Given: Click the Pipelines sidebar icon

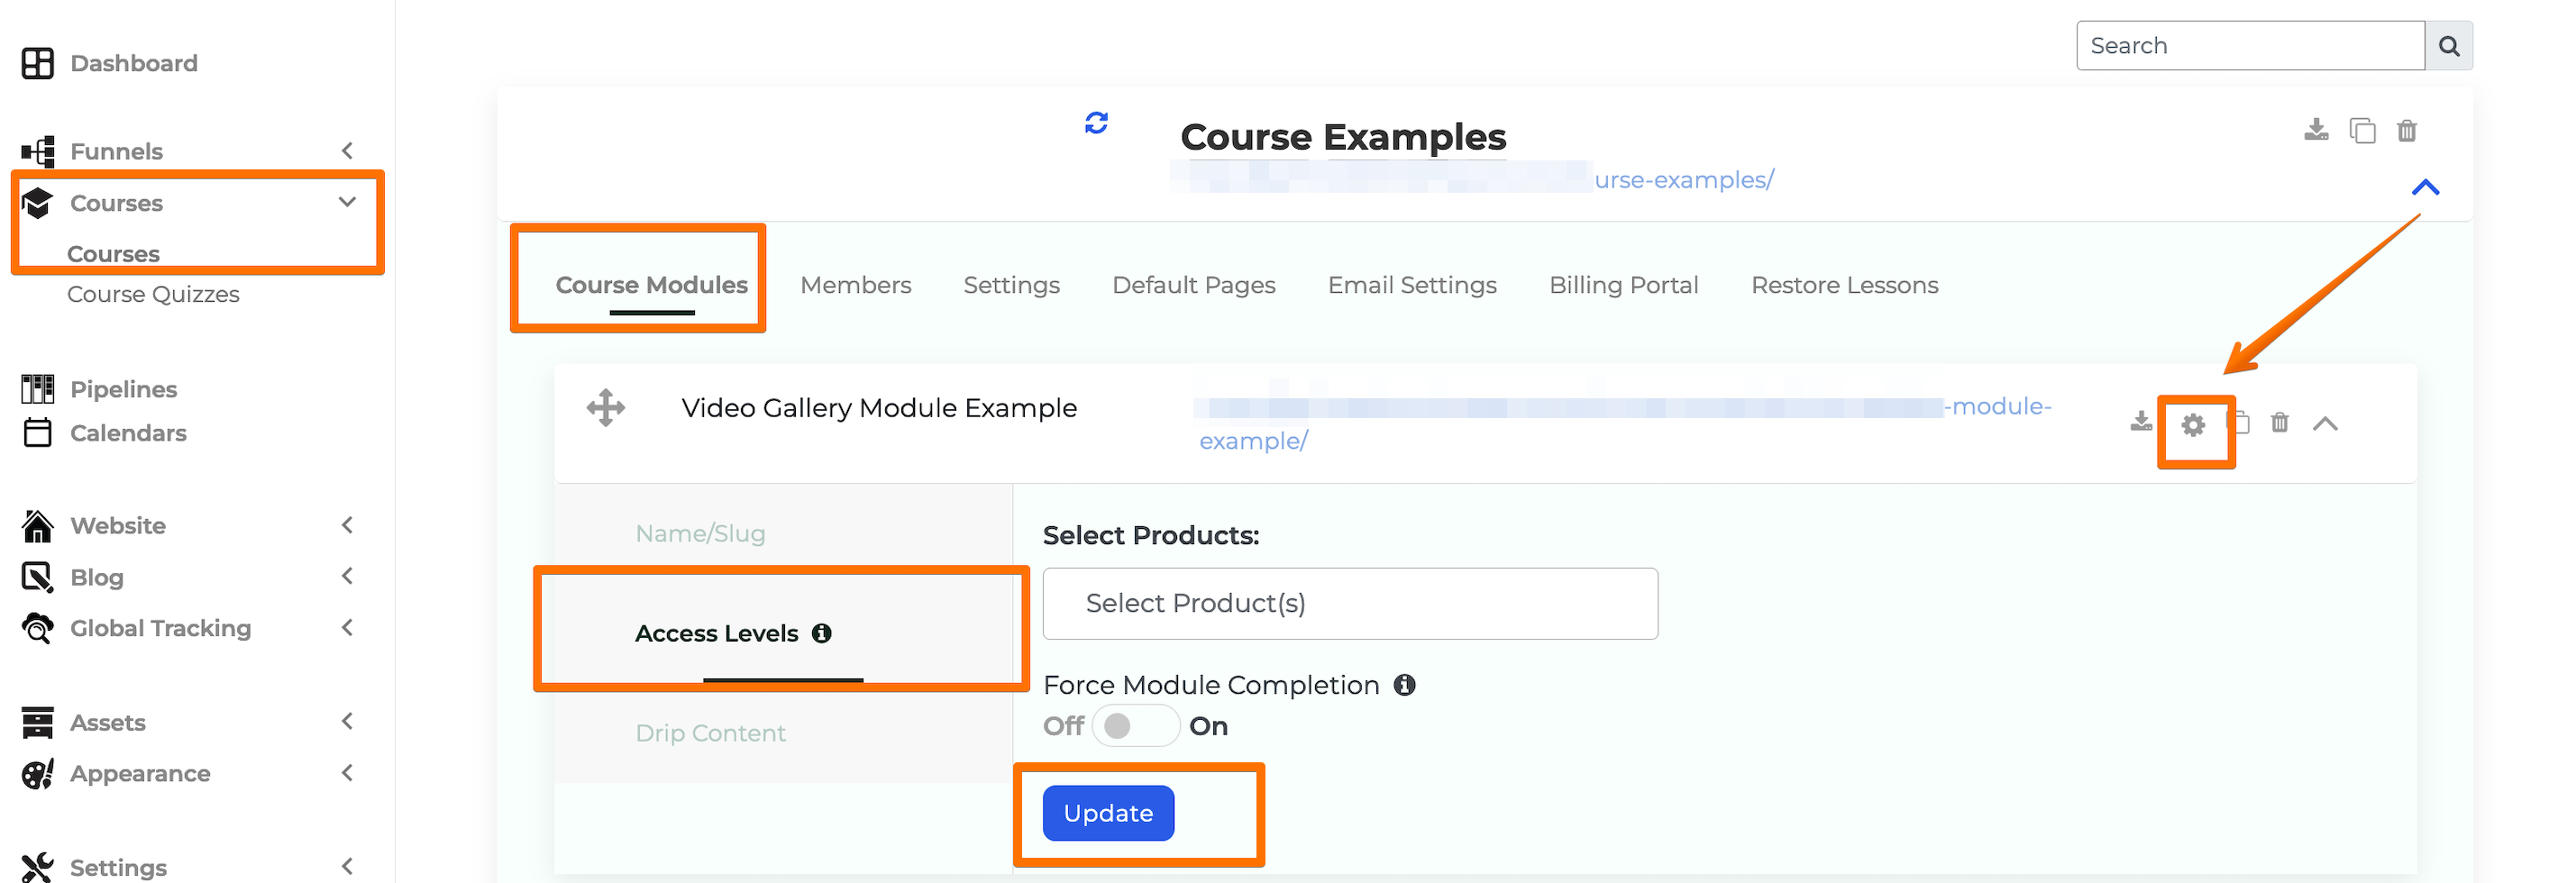Looking at the screenshot, I should 37,388.
